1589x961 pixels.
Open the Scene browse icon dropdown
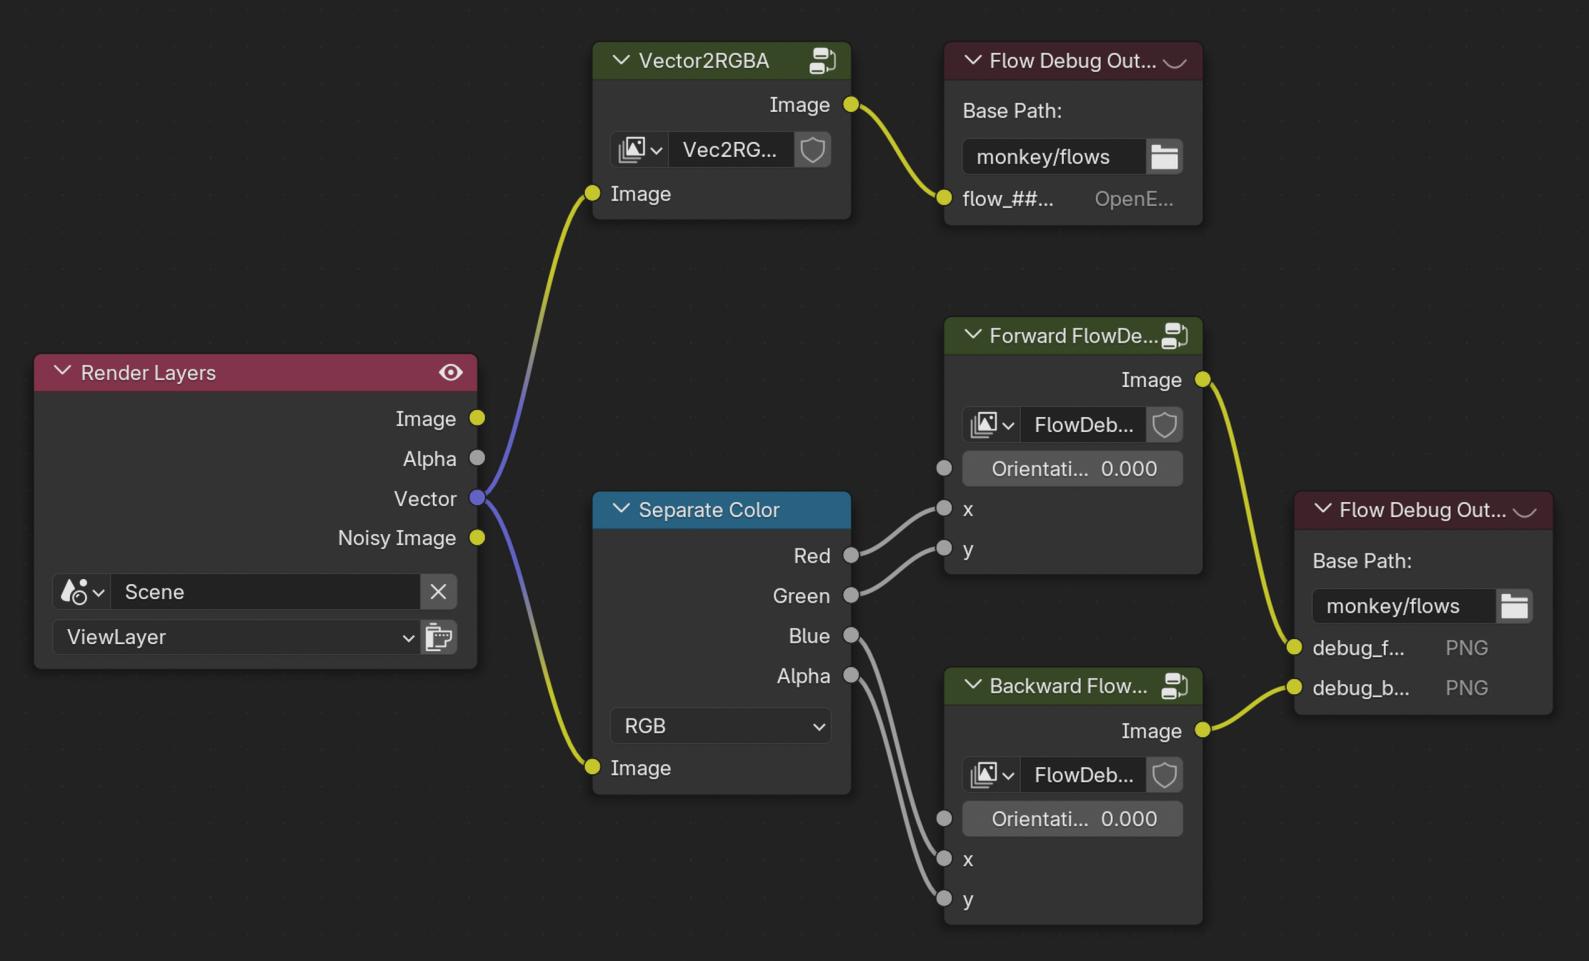pyautogui.click(x=82, y=592)
